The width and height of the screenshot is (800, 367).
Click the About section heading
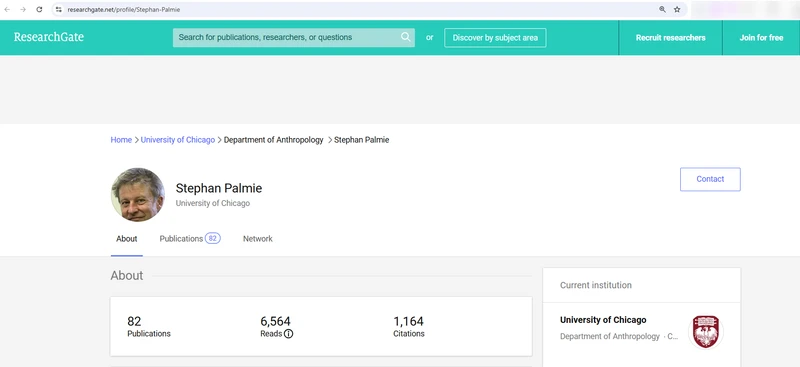click(x=127, y=276)
